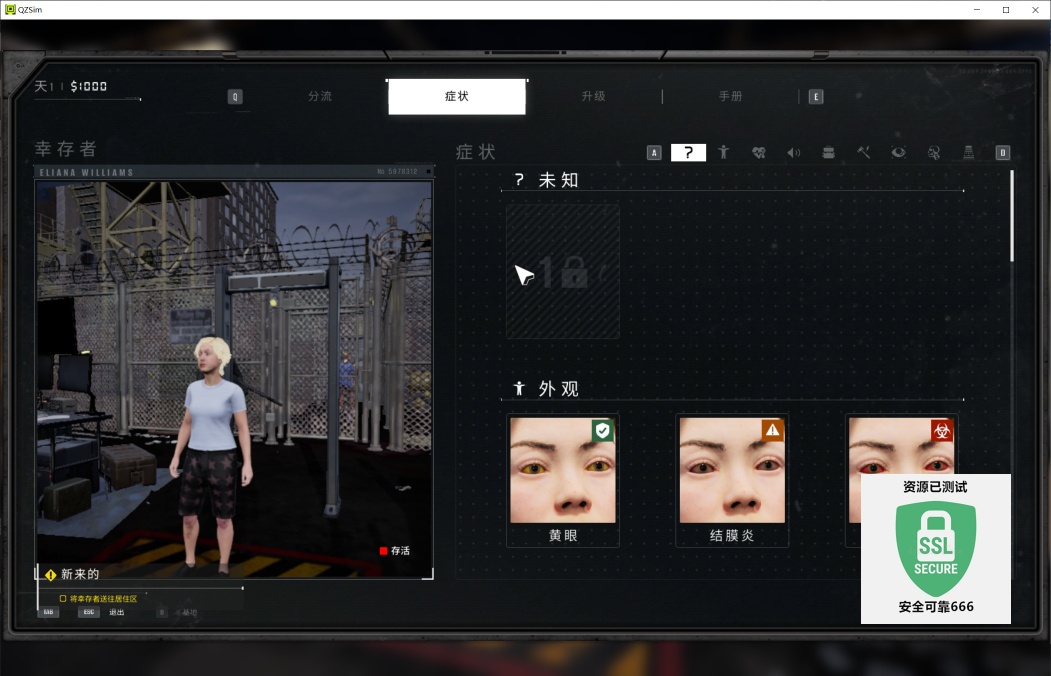Select the body appearance symptom filter icon
Viewport: 1051px width, 676px height.
[x=723, y=153]
